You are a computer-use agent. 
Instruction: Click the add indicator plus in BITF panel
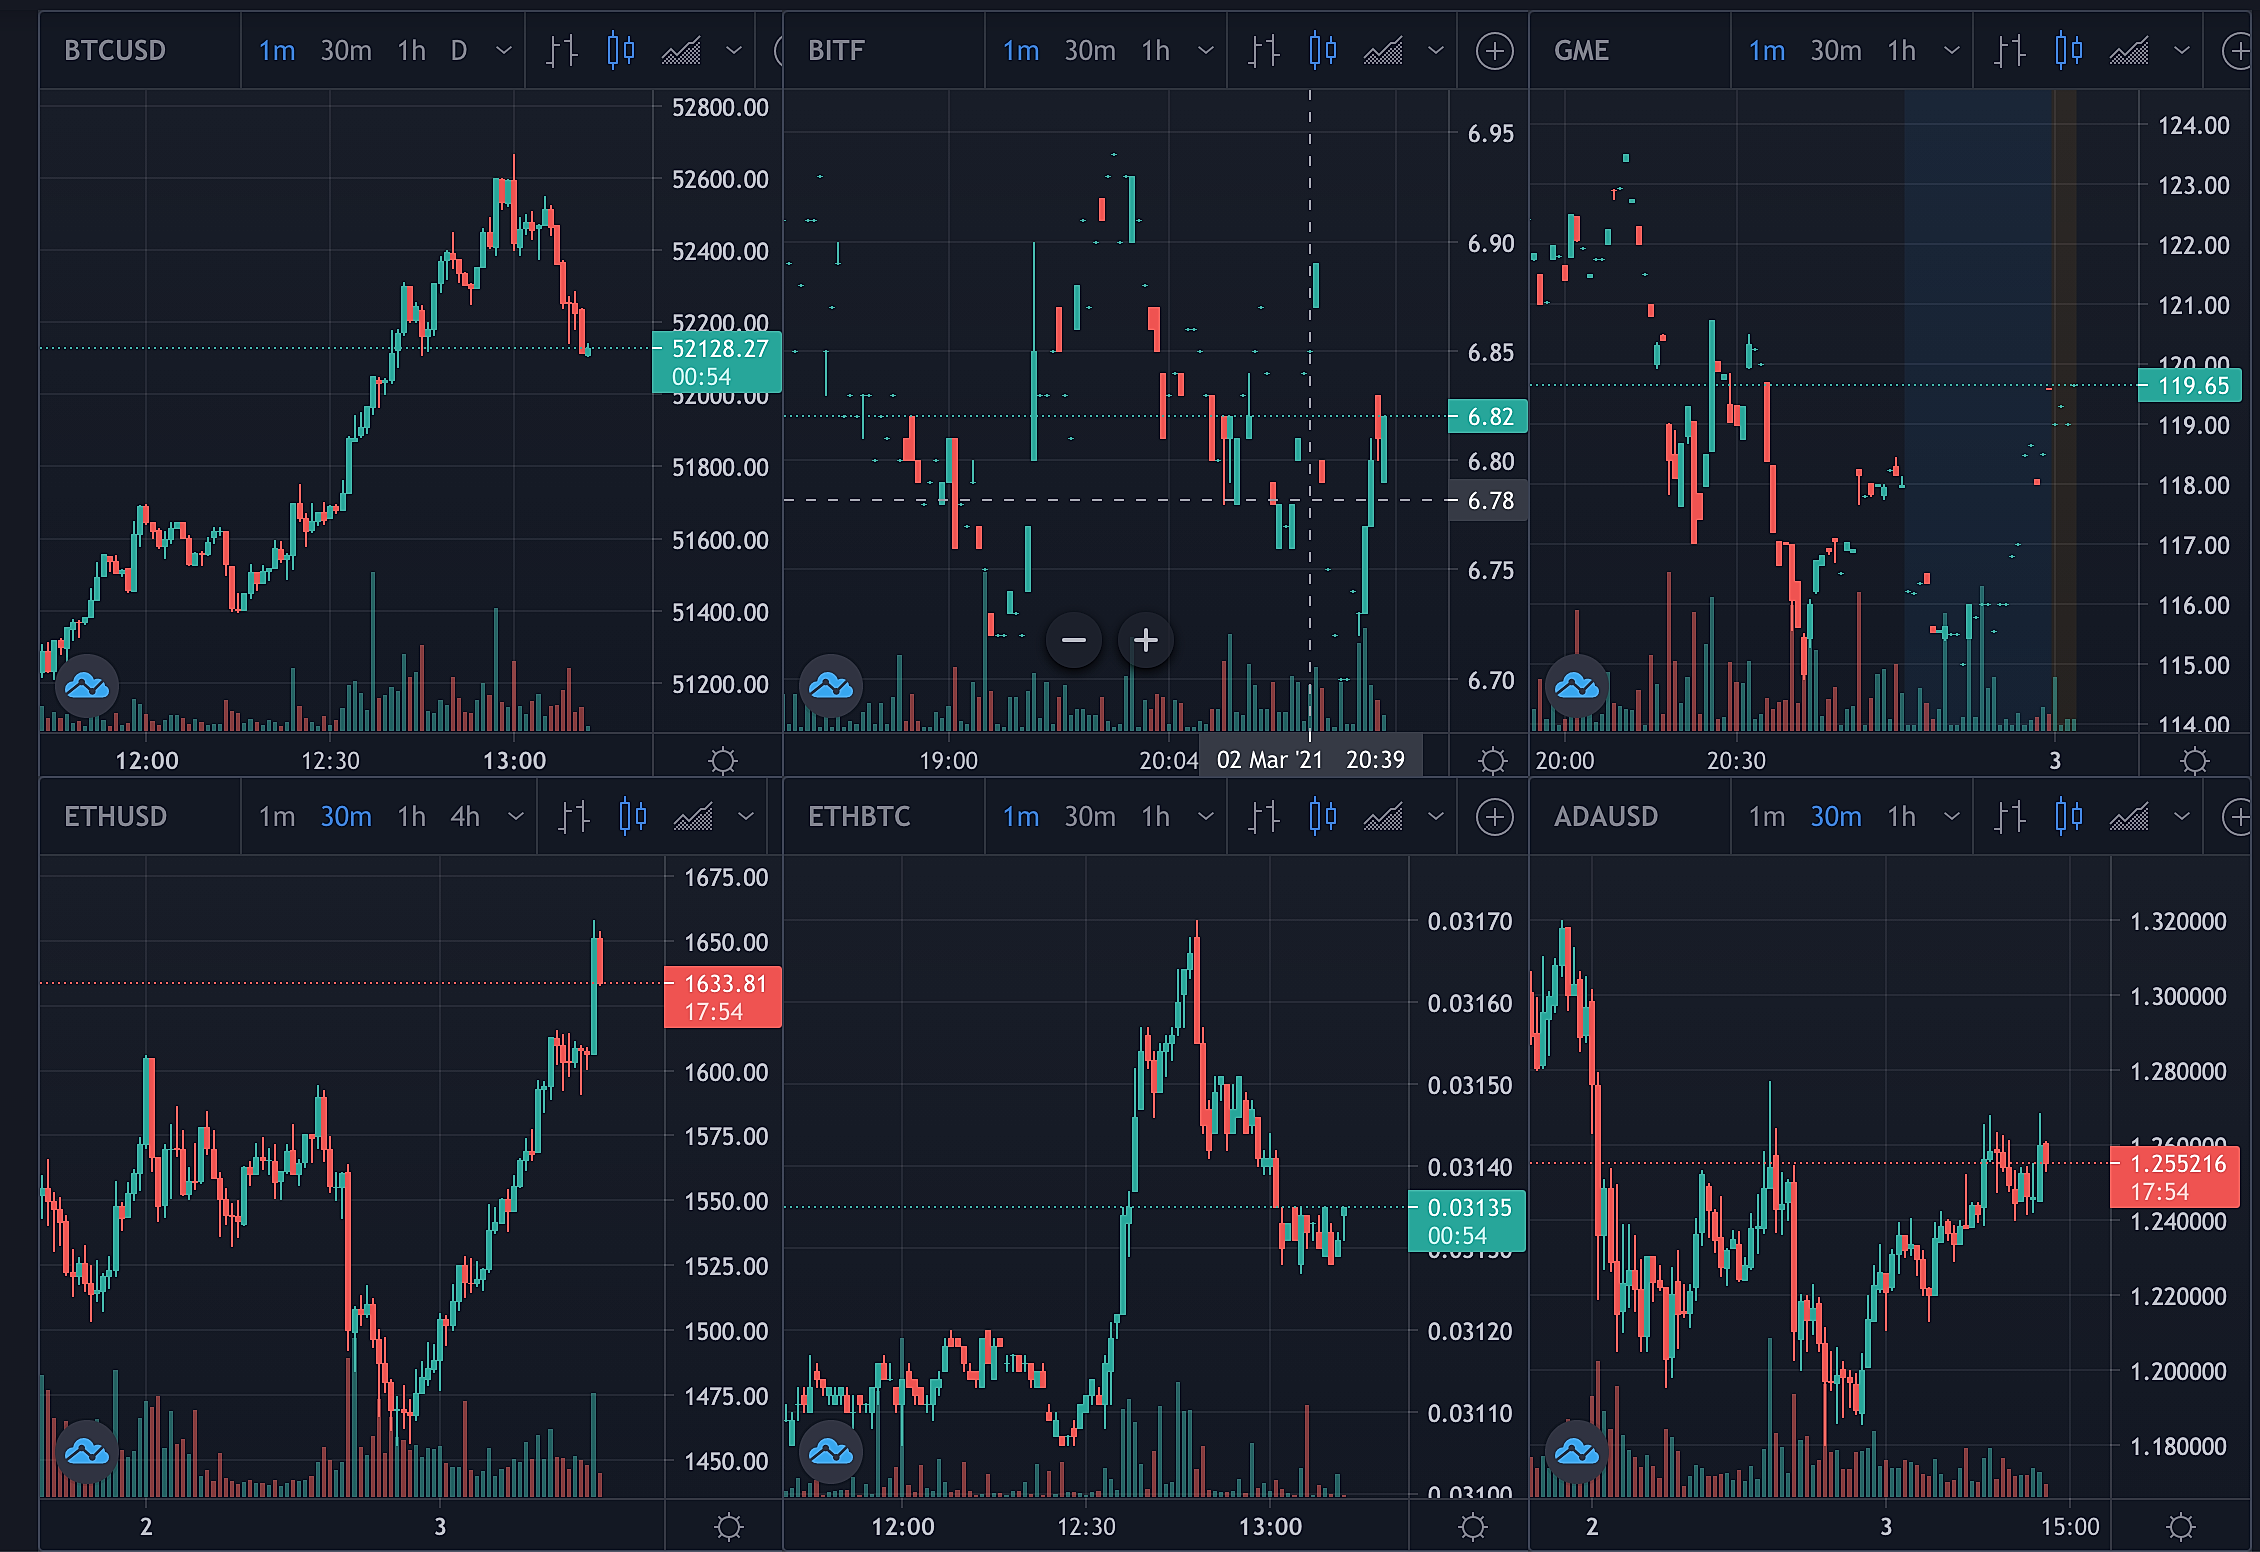(1494, 50)
